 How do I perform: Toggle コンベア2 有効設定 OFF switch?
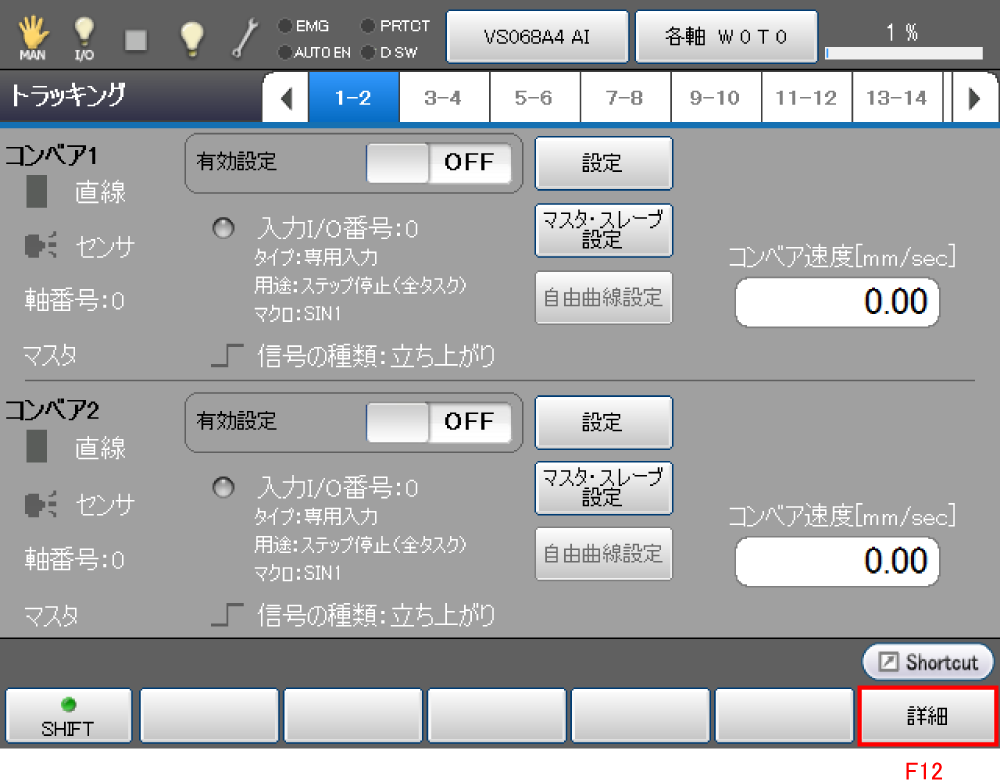(438, 422)
